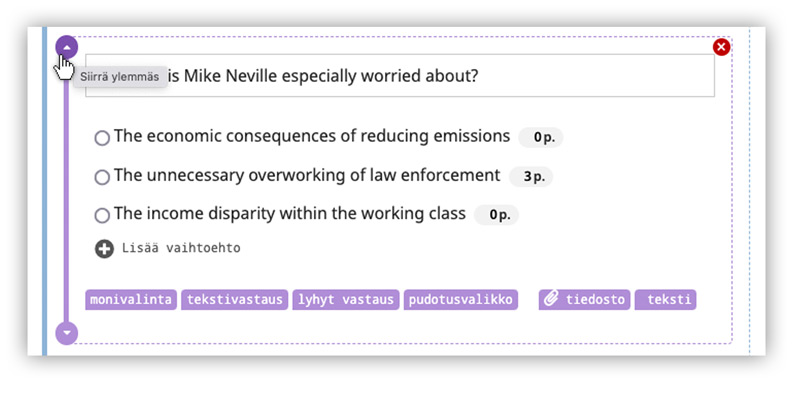The image size is (800, 413).
Task: Click the plus icon to add option
Action: click(104, 248)
